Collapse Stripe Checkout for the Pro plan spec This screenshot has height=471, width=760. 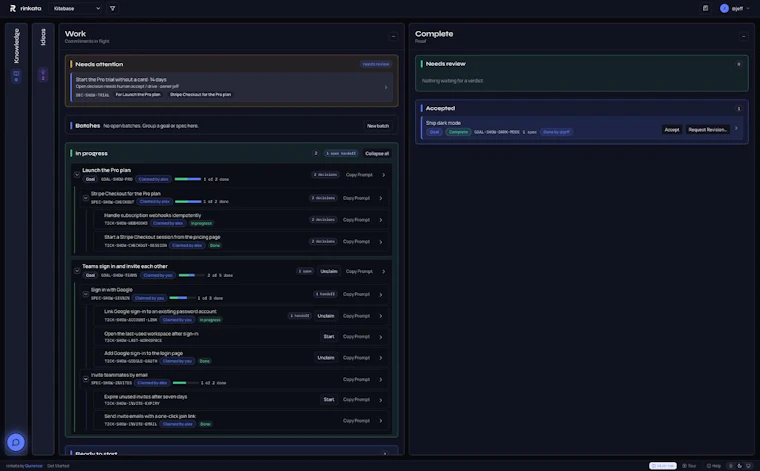[86, 198]
